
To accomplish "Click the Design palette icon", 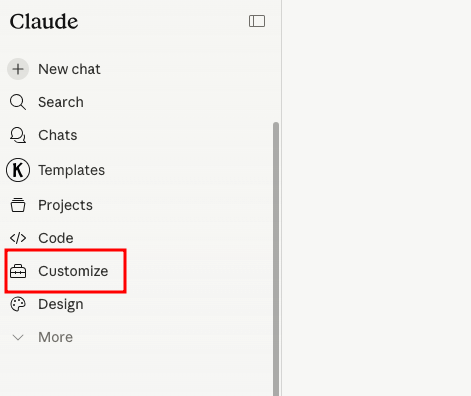I will (18, 304).
